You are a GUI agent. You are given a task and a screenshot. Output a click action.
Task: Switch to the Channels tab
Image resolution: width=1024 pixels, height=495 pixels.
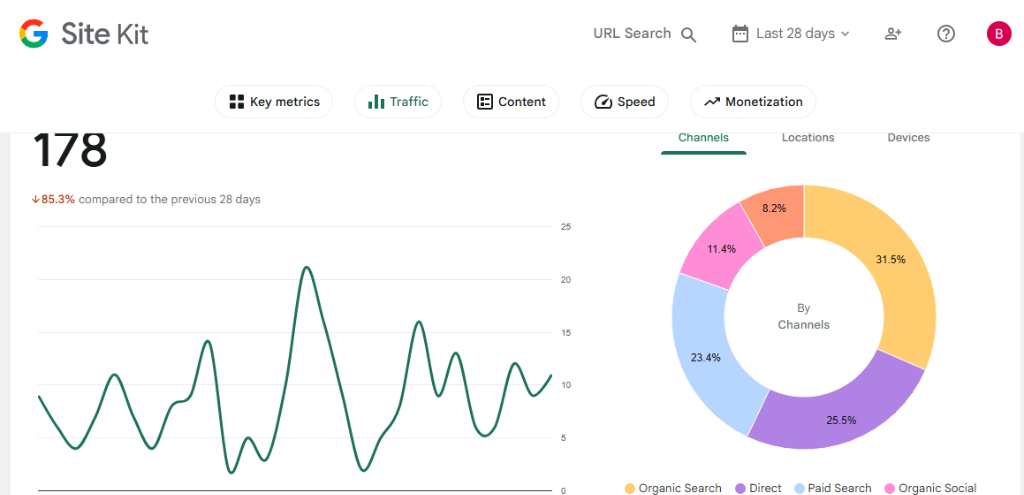pos(703,138)
